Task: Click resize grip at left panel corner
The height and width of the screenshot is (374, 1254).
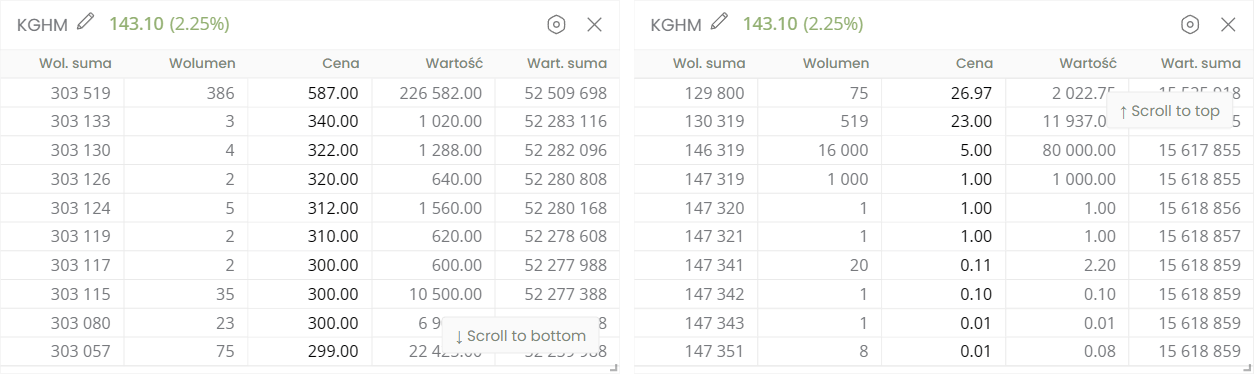Action: pyautogui.click(x=614, y=368)
